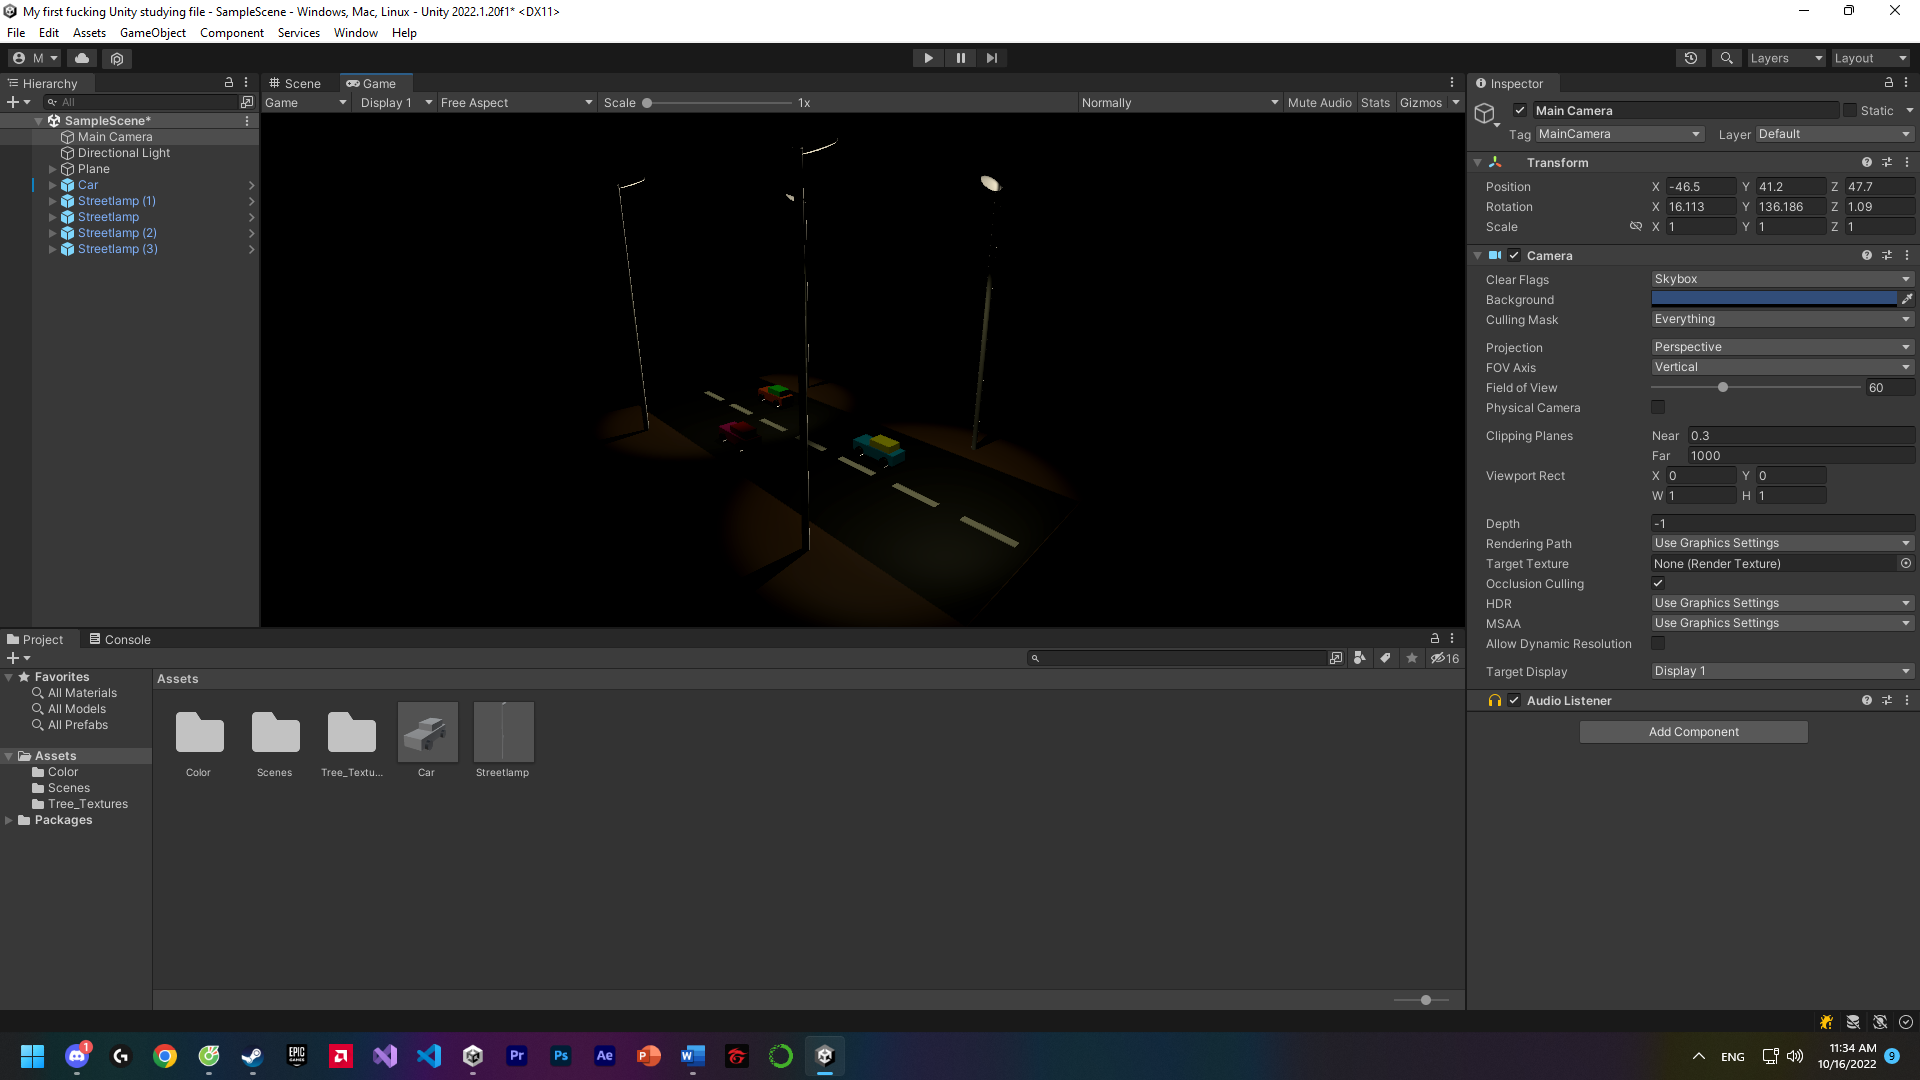Click the Add Component button
Viewport: 1920px width, 1080px height.
1693,731
